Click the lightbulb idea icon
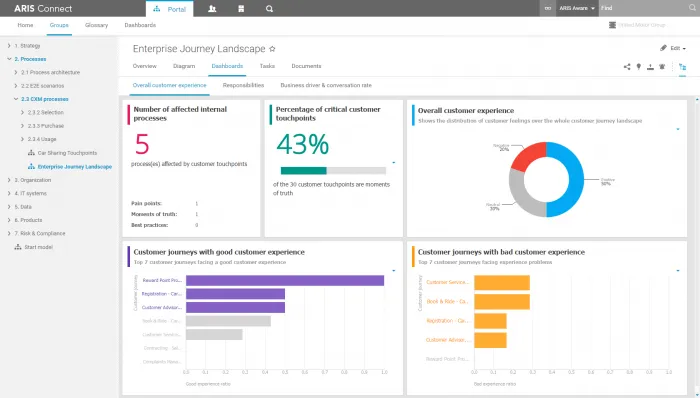The image size is (700, 398). tap(639, 67)
